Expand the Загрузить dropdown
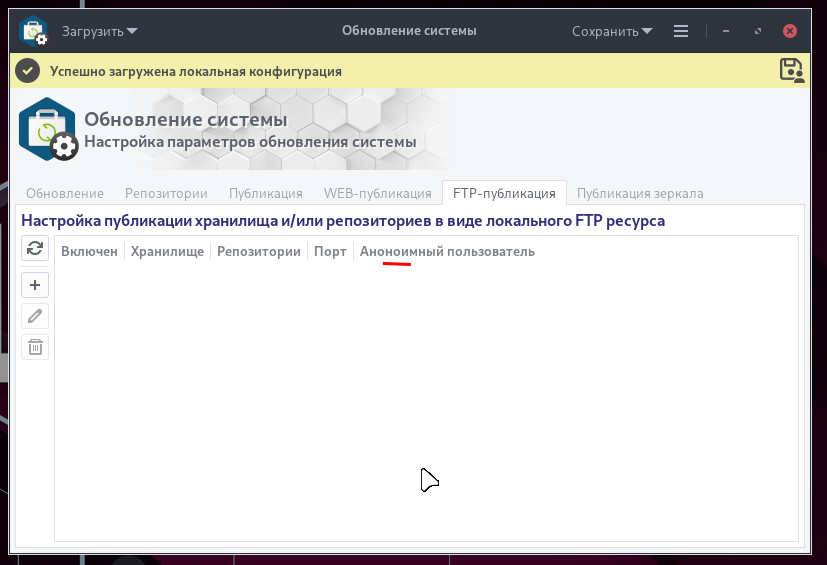Image resolution: width=827 pixels, height=565 pixels. [100, 31]
